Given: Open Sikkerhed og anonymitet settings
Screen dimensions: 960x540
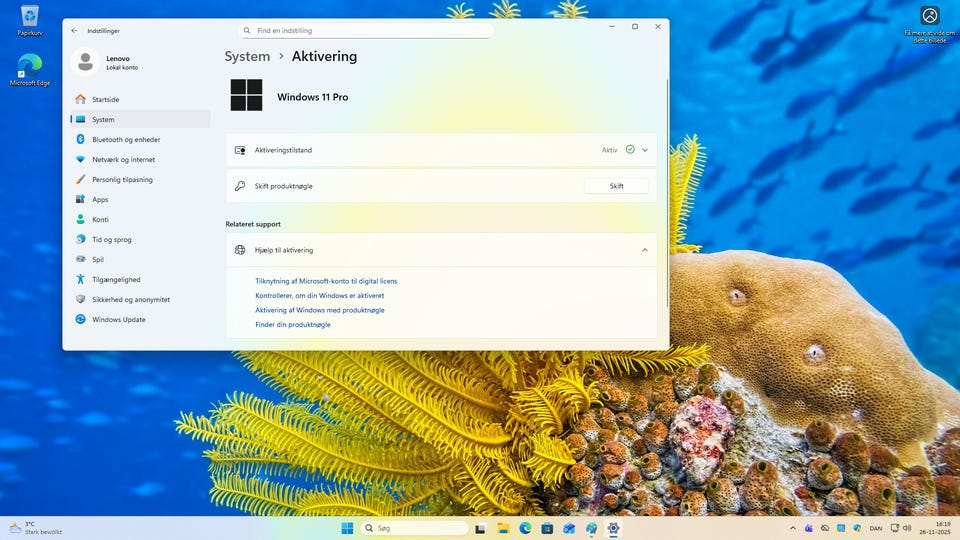Looking at the screenshot, I should 130,300.
